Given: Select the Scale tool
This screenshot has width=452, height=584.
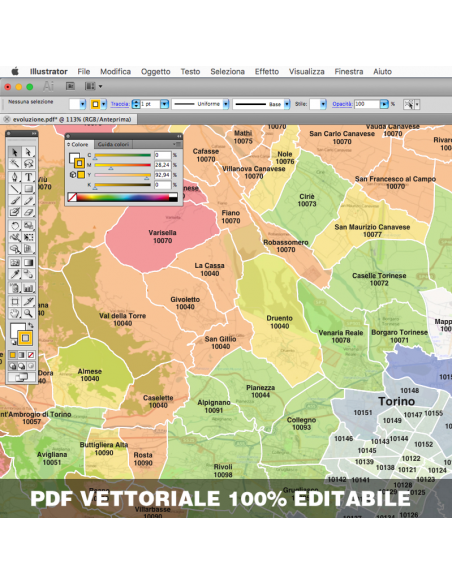Looking at the screenshot, I should click(x=28, y=225).
